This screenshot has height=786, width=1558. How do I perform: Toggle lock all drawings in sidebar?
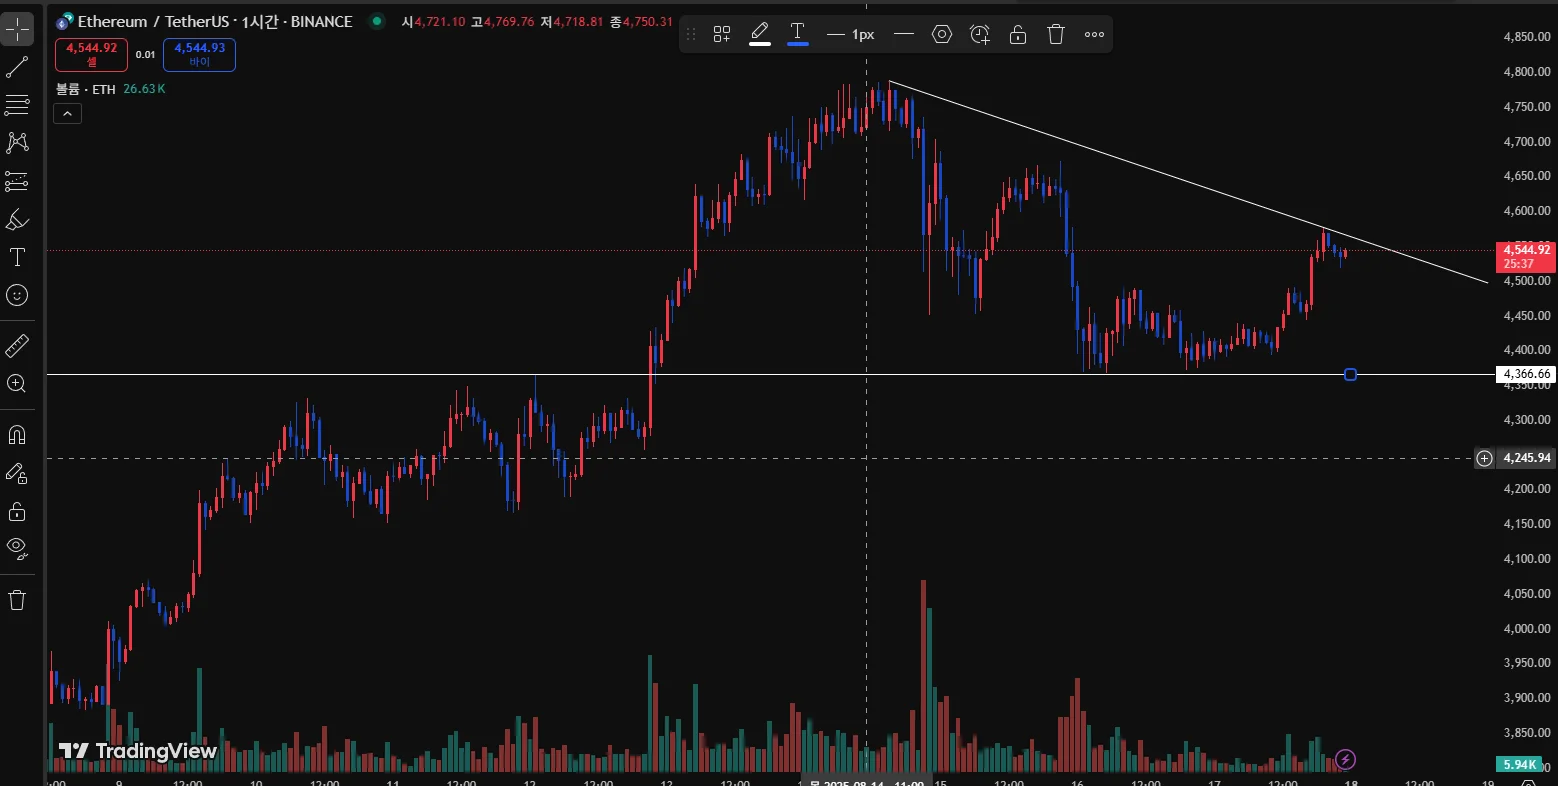click(x=17, y=511)
